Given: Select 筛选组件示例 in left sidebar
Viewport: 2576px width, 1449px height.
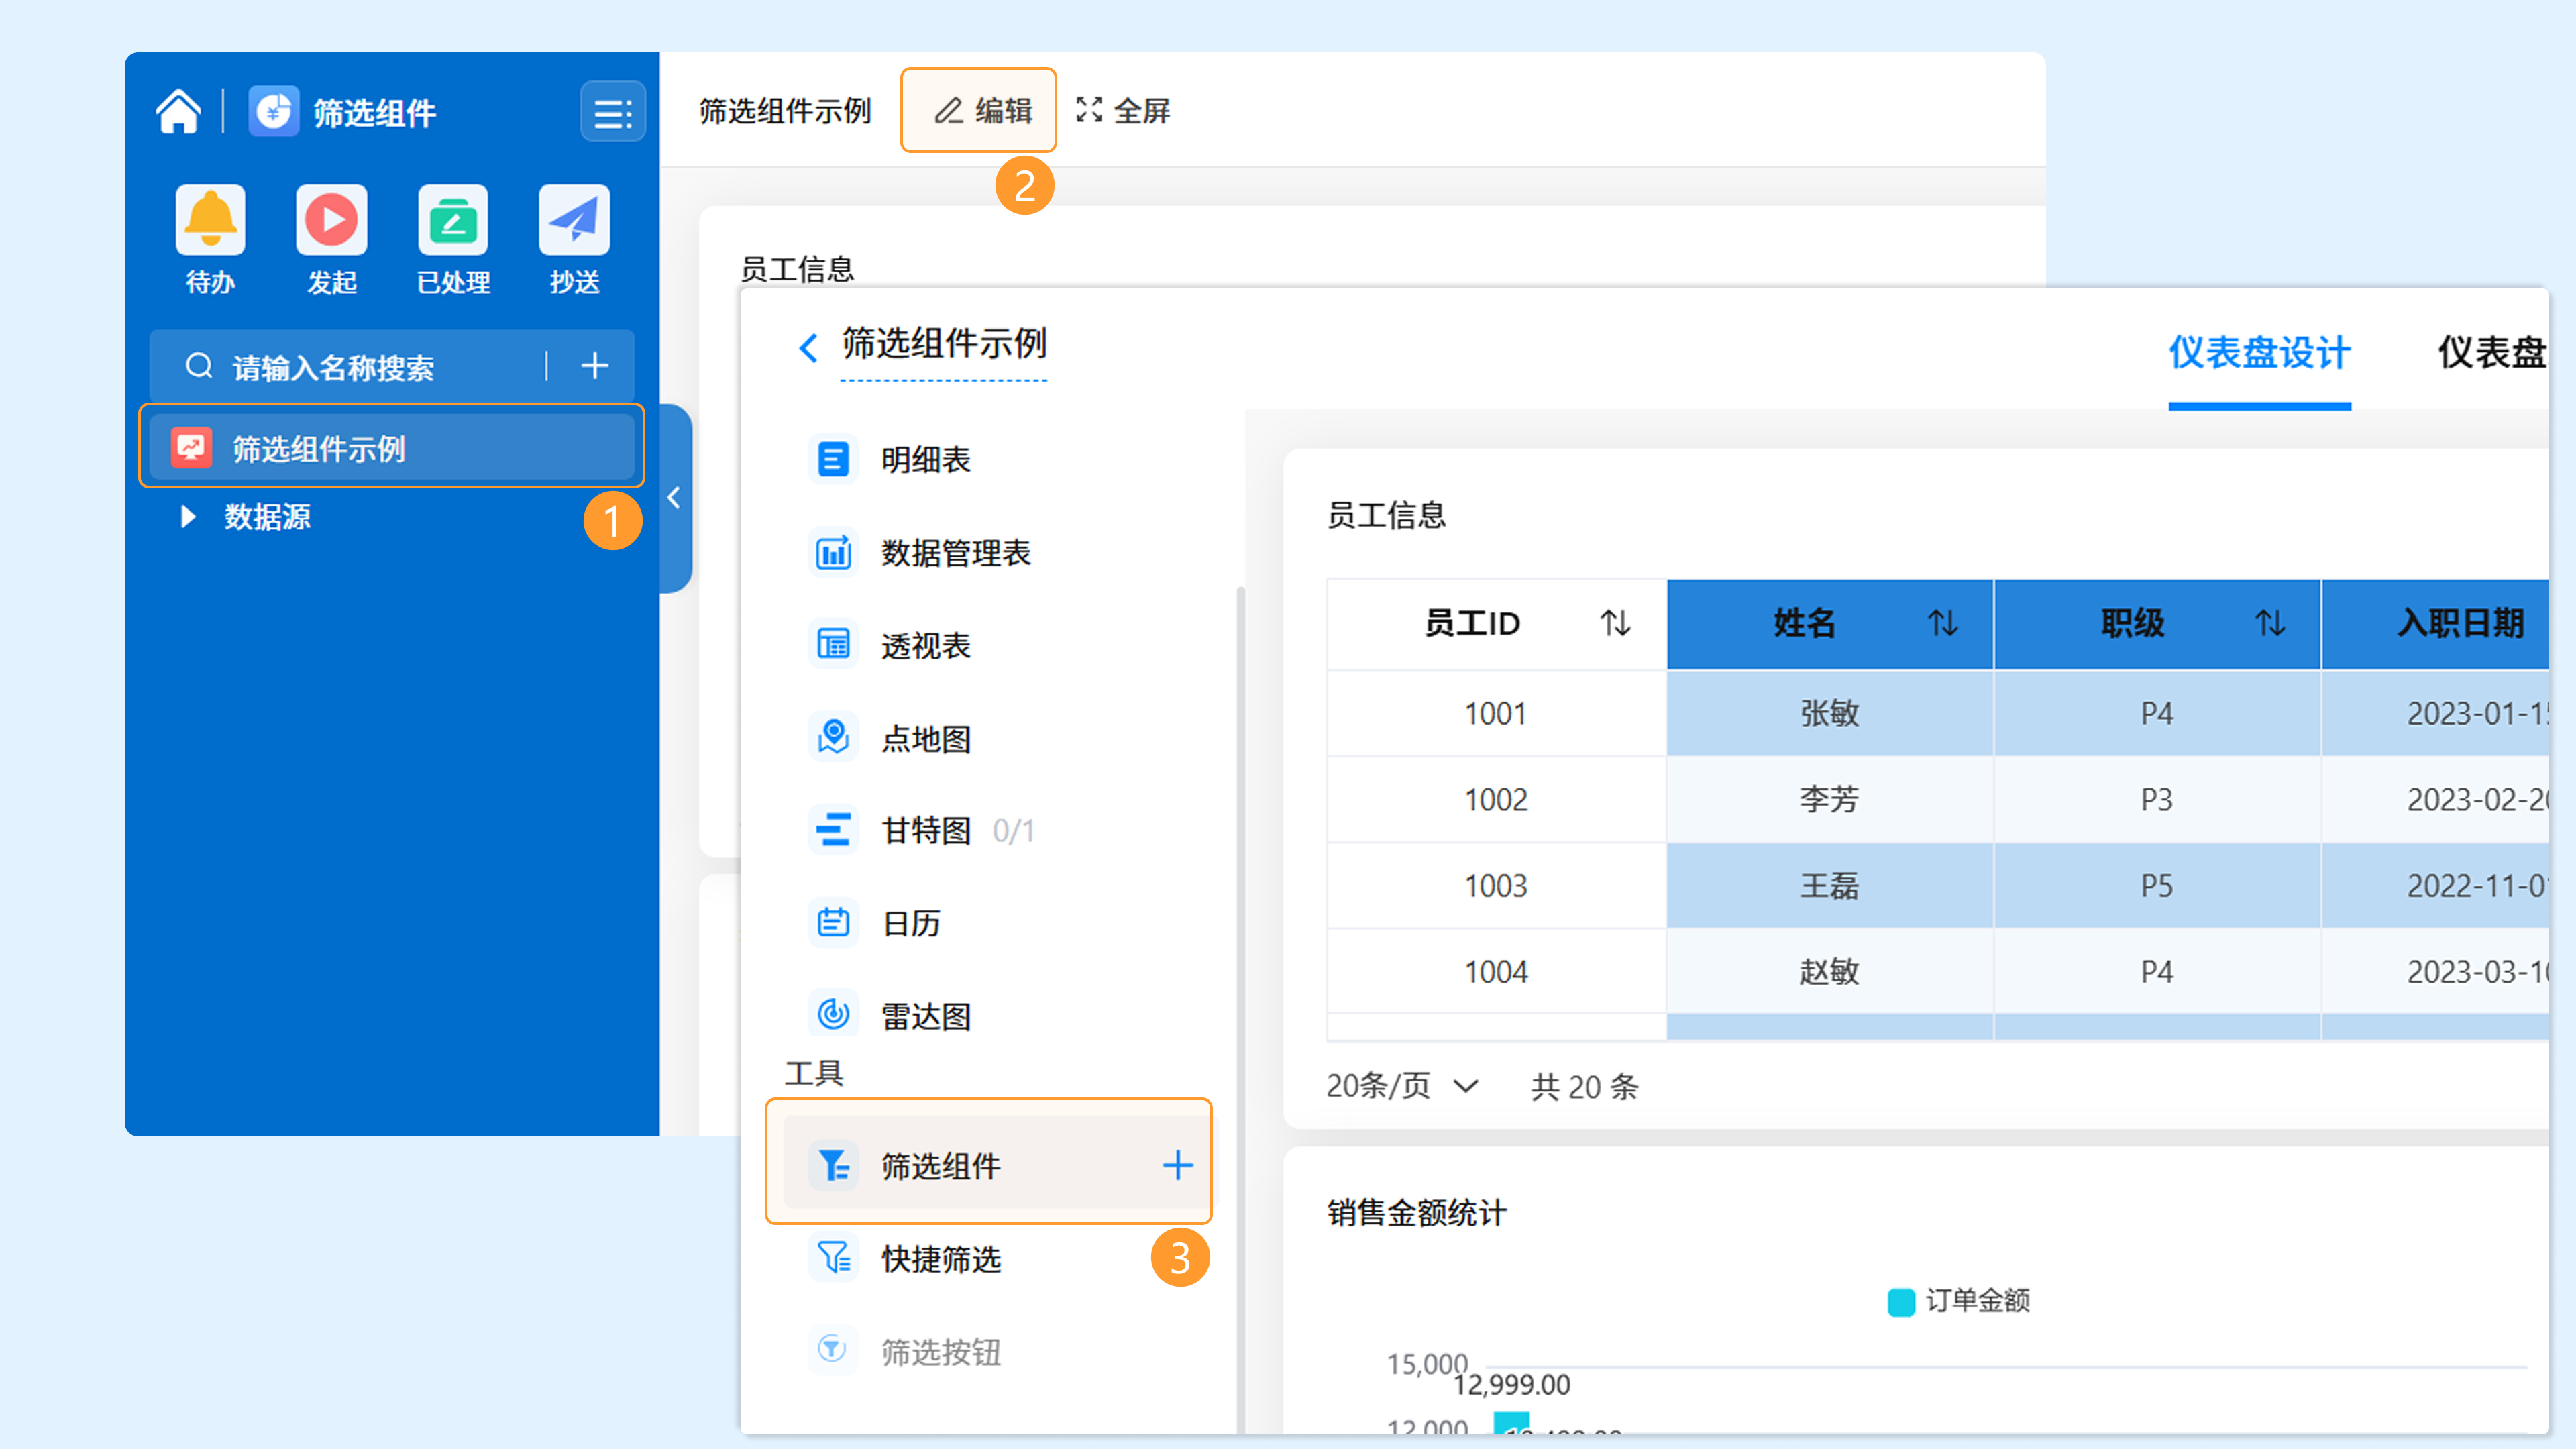Looking at the screenshot, I should point(391,448).
